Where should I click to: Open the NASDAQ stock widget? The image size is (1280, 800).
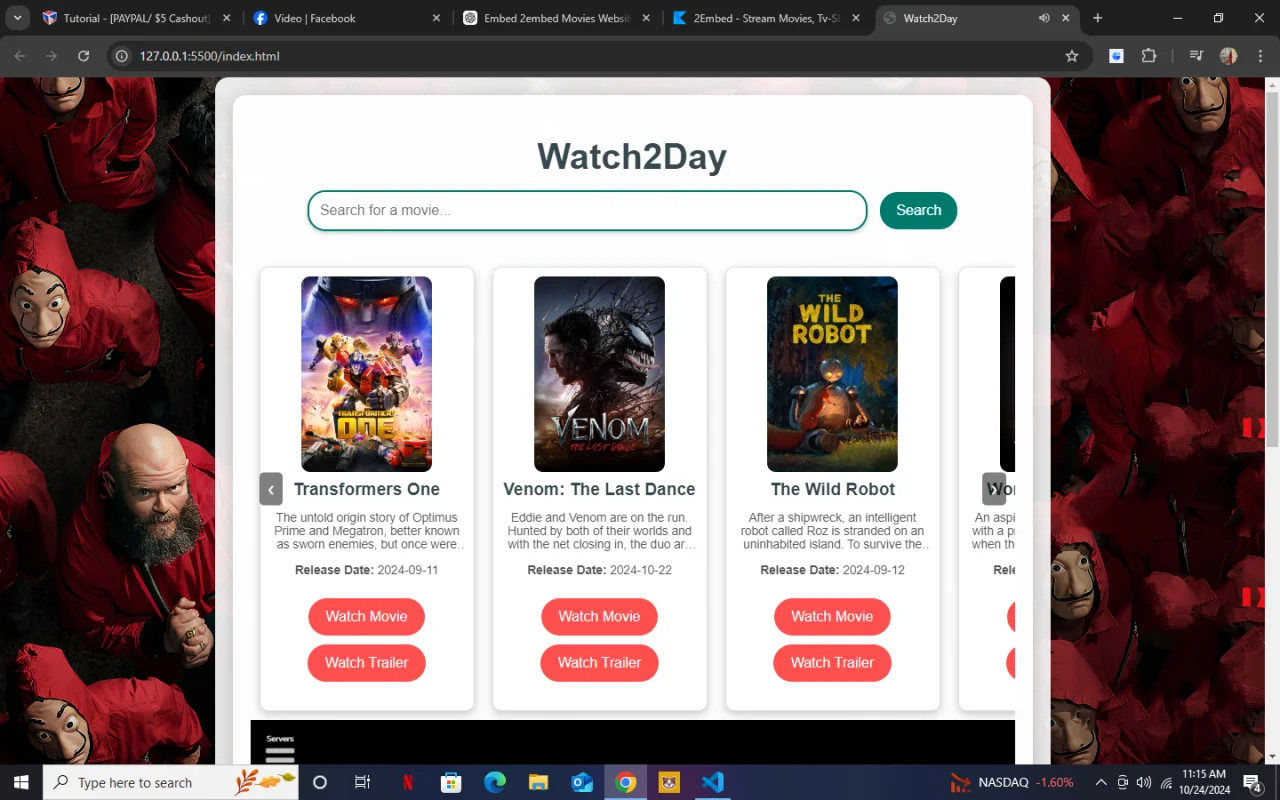click(1012, 782)
